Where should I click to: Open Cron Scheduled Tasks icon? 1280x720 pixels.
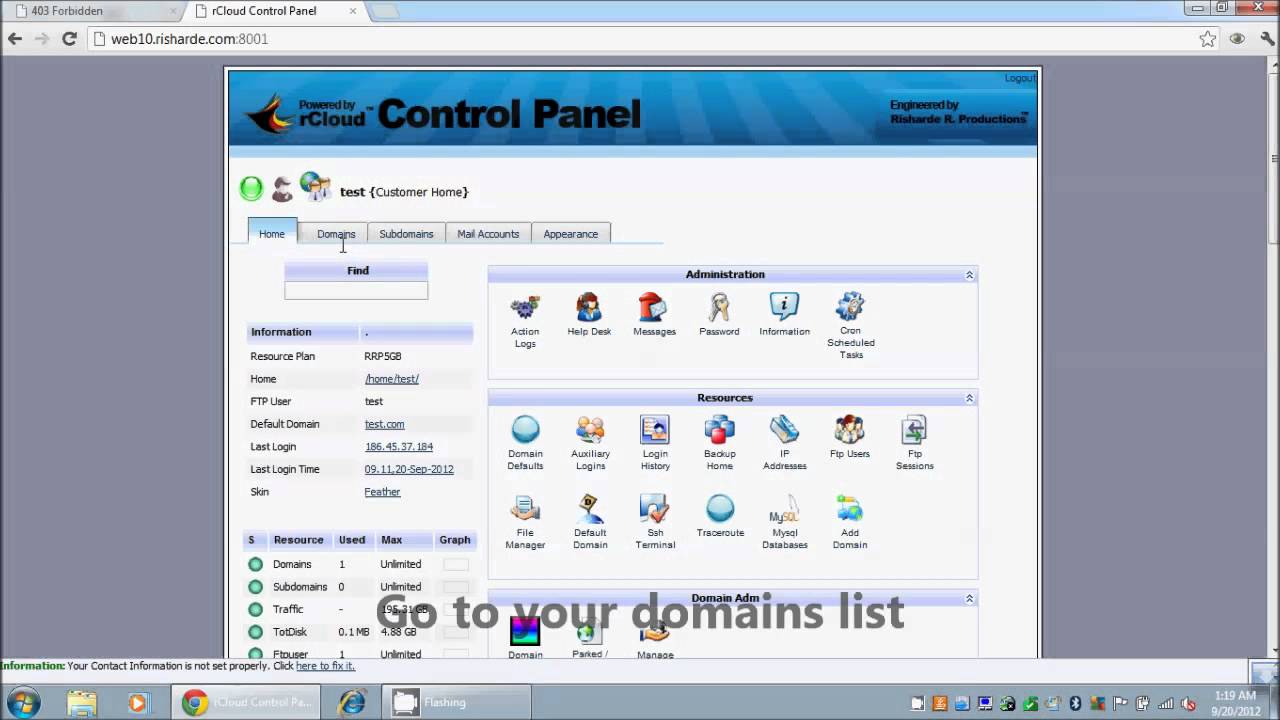pyautogui.click(x=850, y=307)
